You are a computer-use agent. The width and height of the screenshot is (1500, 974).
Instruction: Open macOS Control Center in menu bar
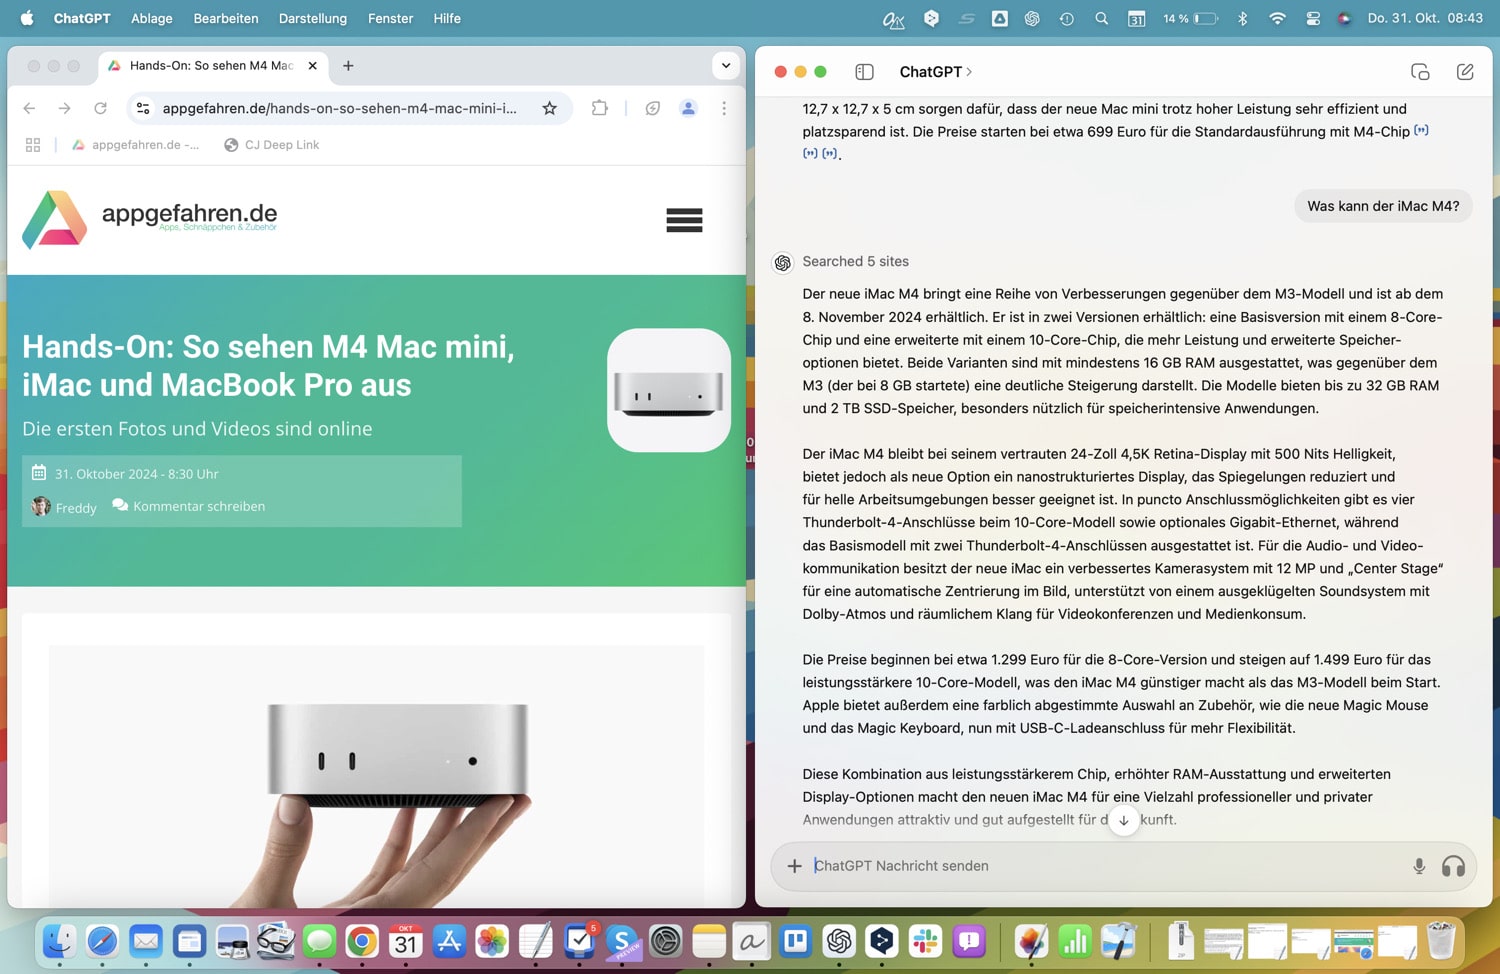click(x=1313, y=18)
